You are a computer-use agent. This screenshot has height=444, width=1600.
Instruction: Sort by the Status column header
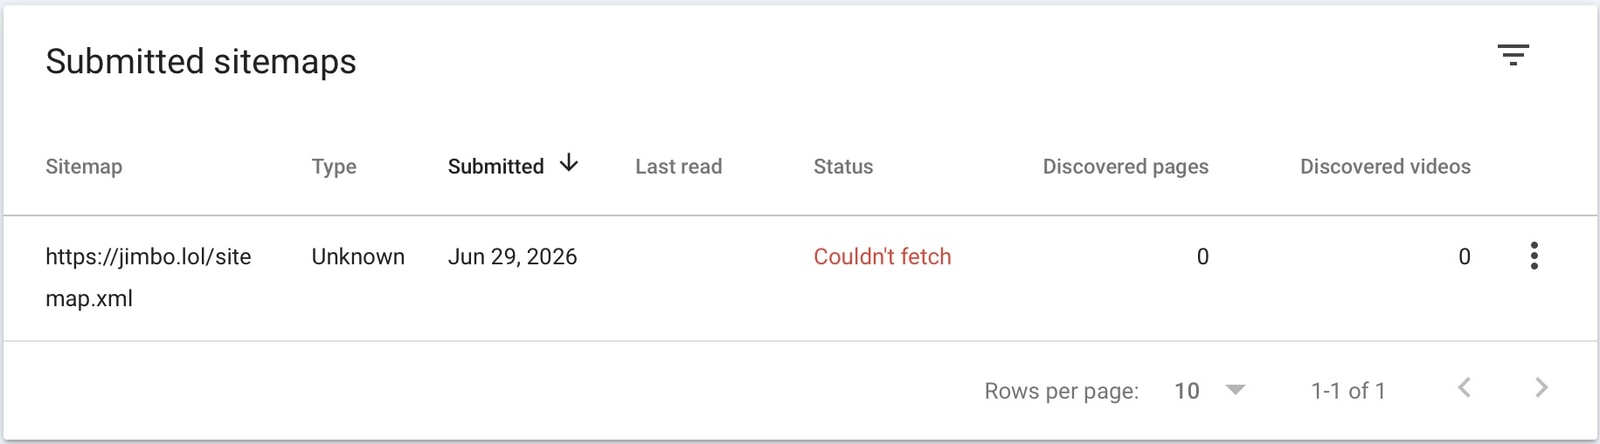tap(843, 167)
